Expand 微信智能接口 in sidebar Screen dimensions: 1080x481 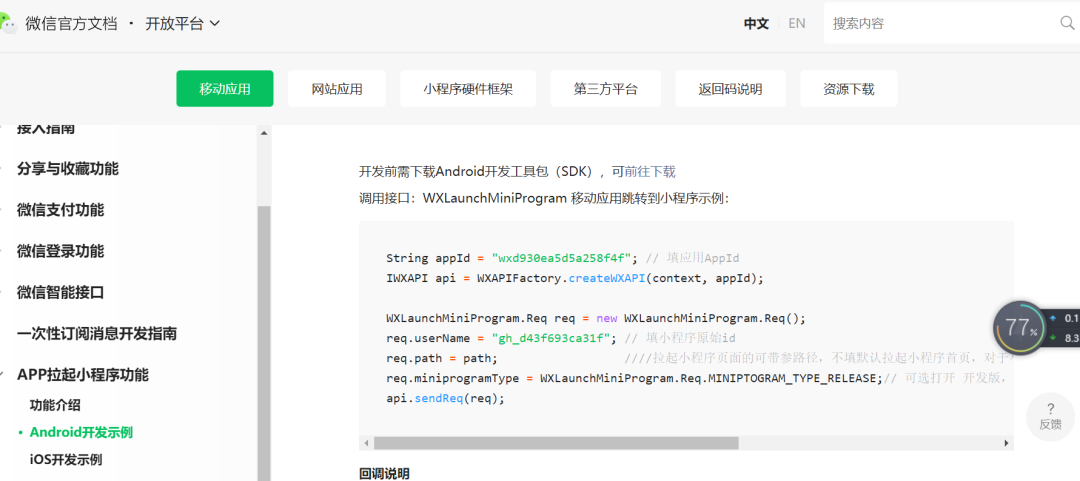tap(61, 293)
